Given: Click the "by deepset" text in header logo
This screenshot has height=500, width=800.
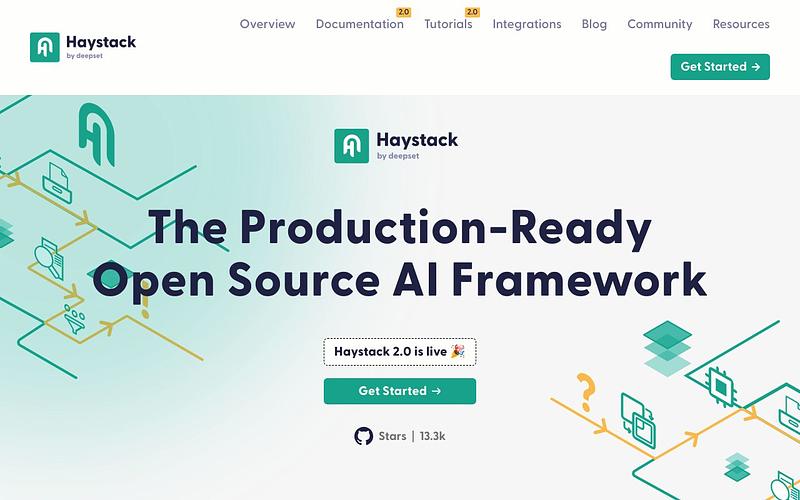Looking at the screenshot, I should click(x=85, y=56).
